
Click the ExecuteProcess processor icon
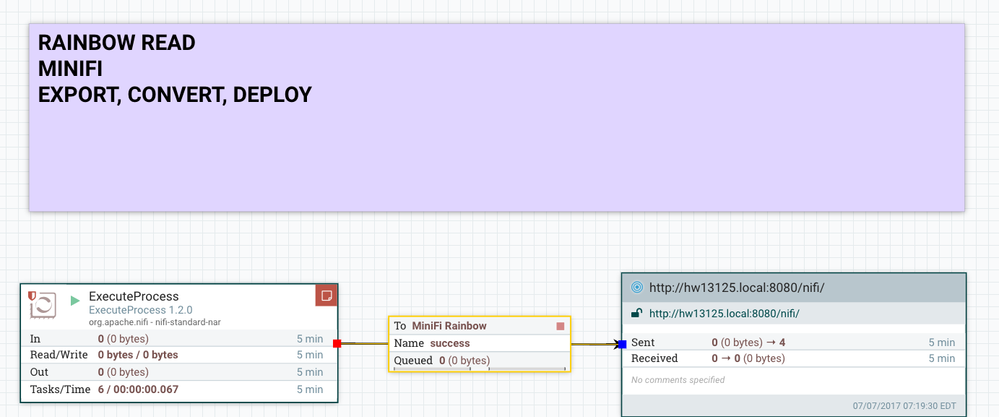point(43,304)
